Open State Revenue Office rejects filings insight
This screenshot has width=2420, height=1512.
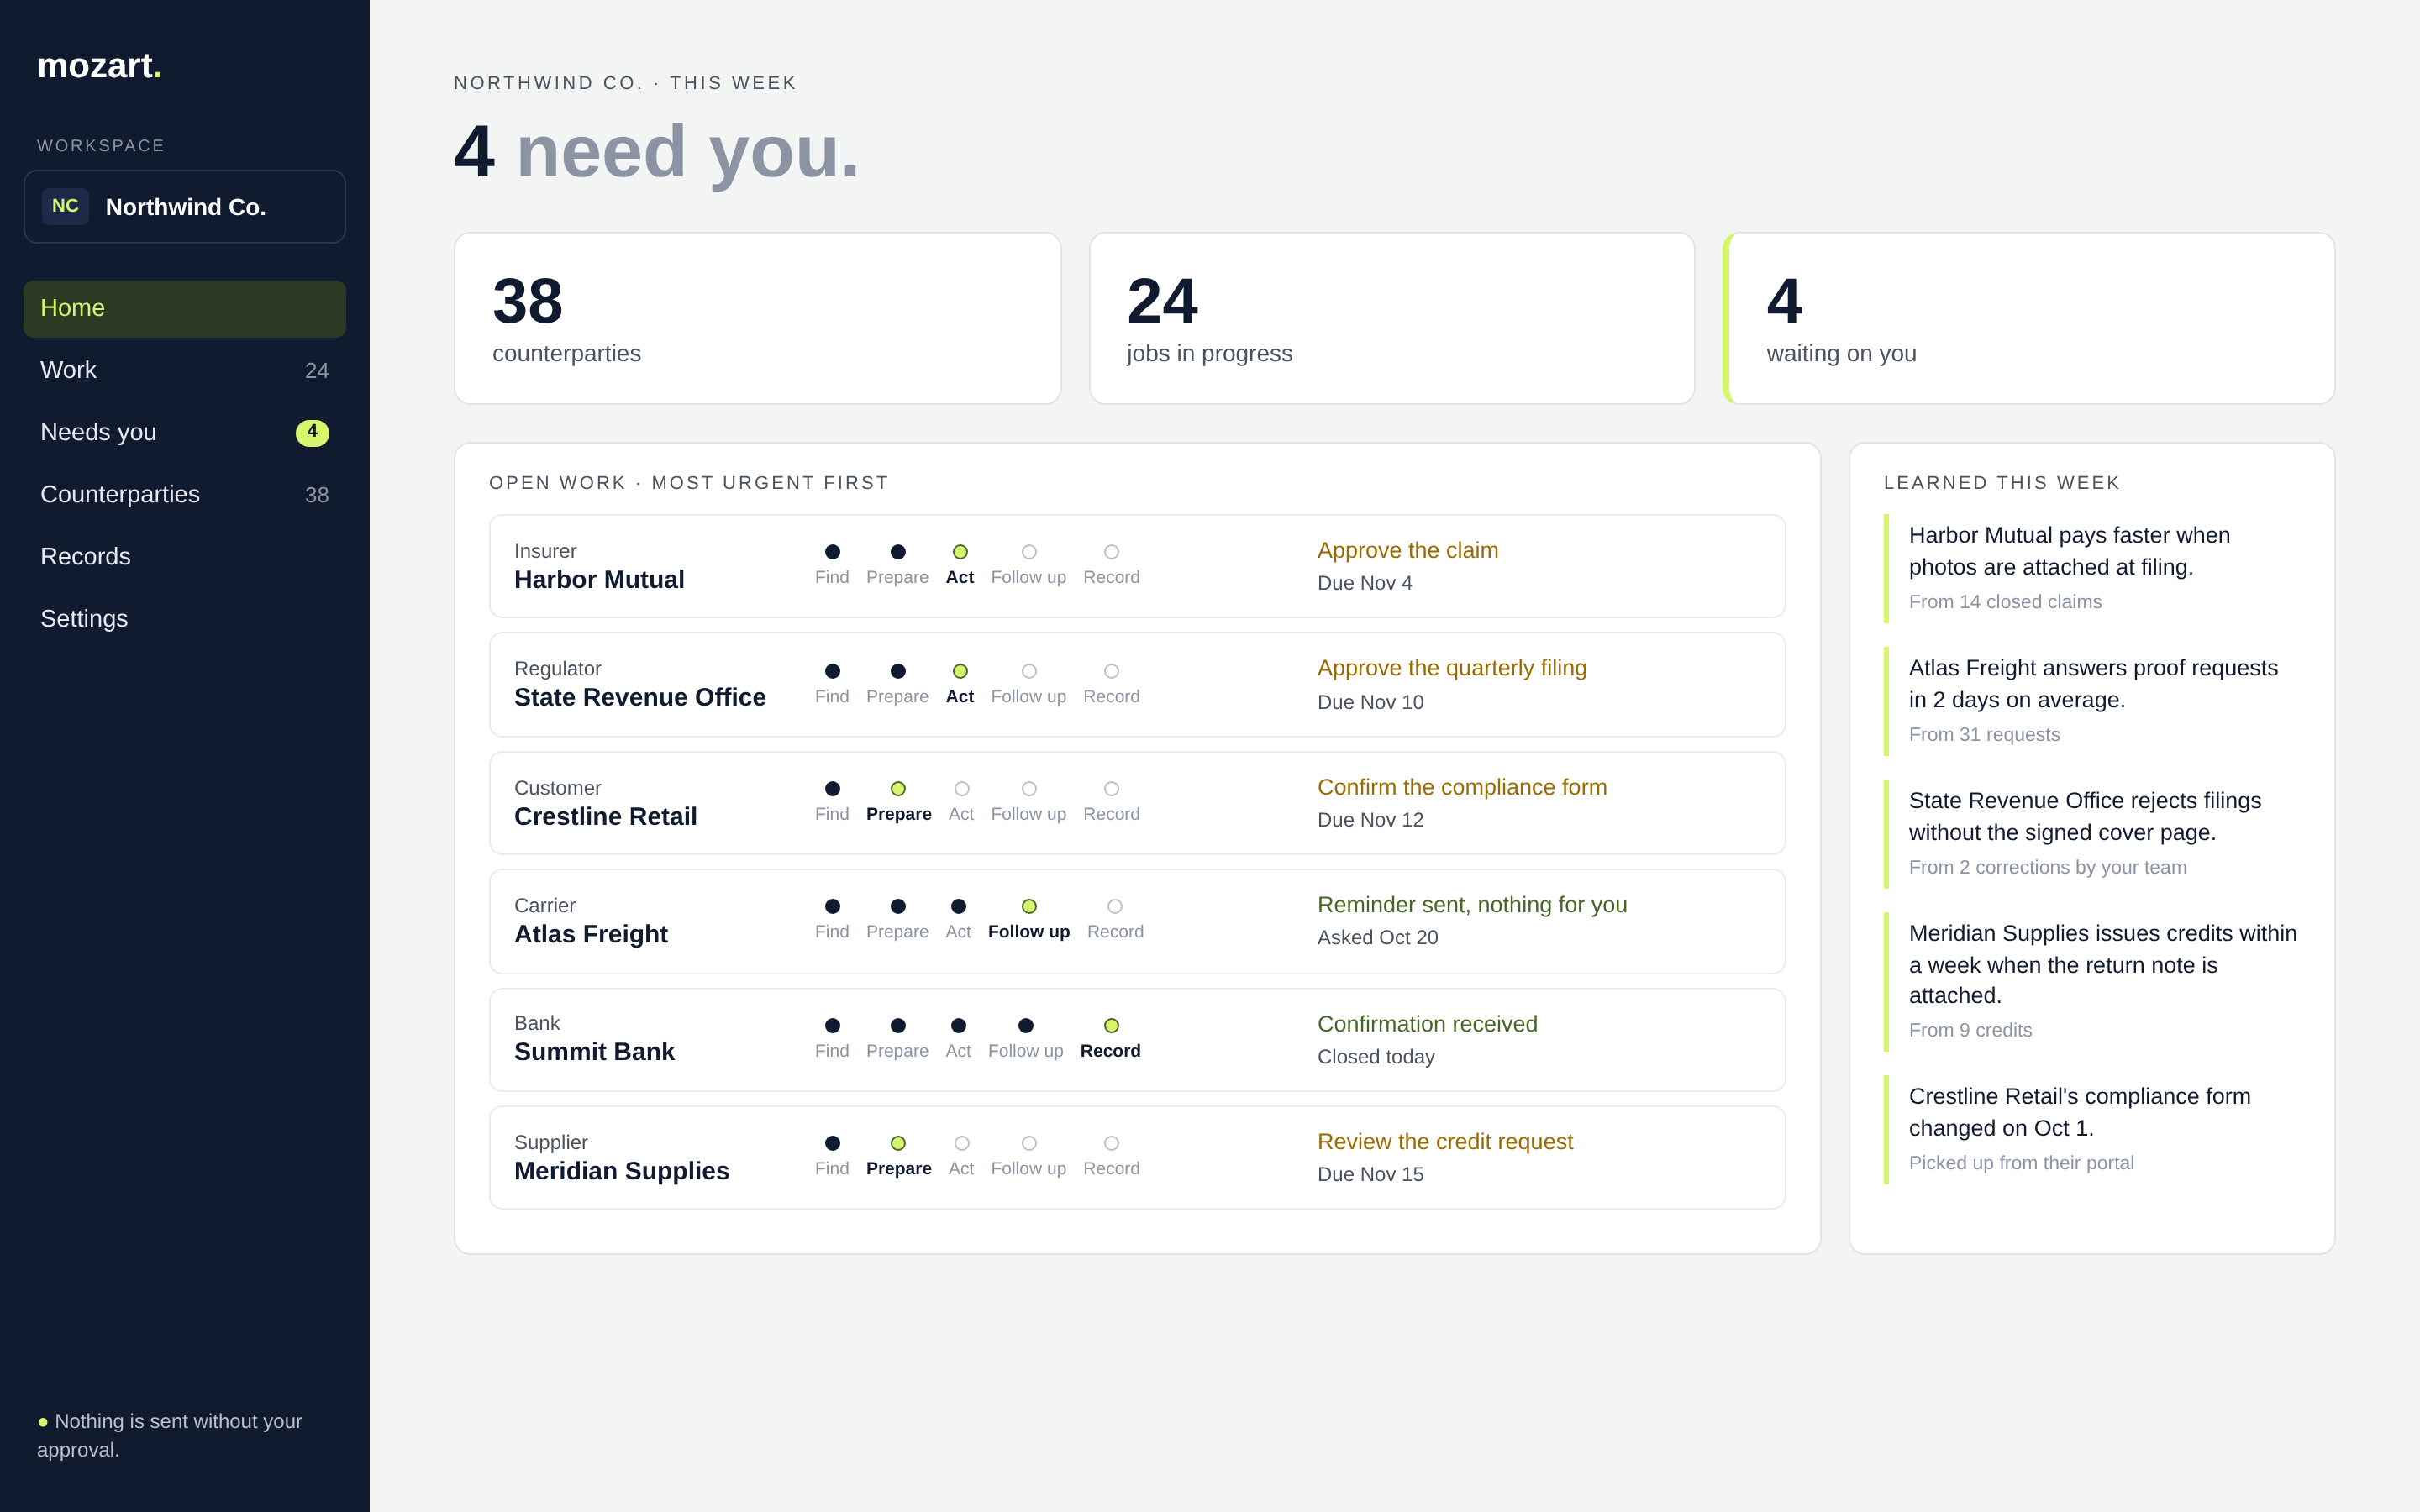point(2092,834)
